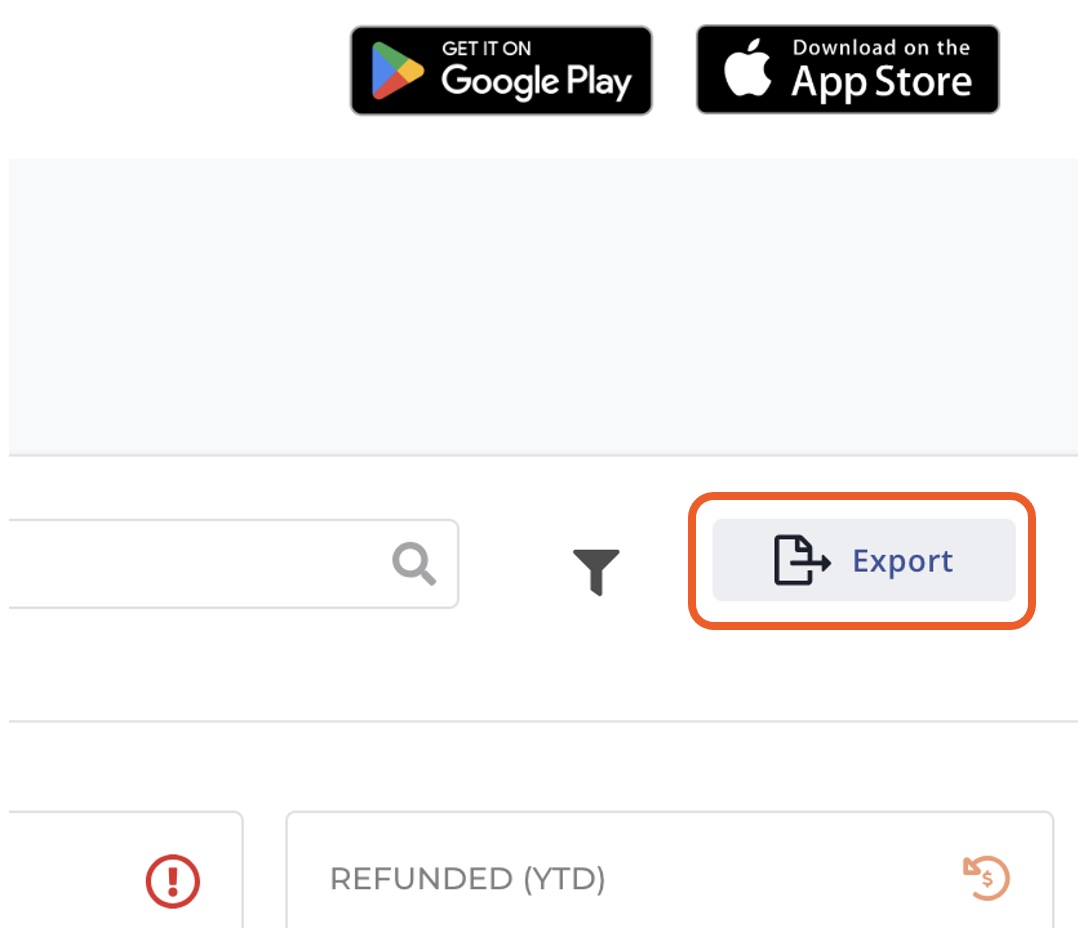This screenshot has width=1078, height=936.
Task: Click the red exclamation alert icon
Action: tap(173, 881)
